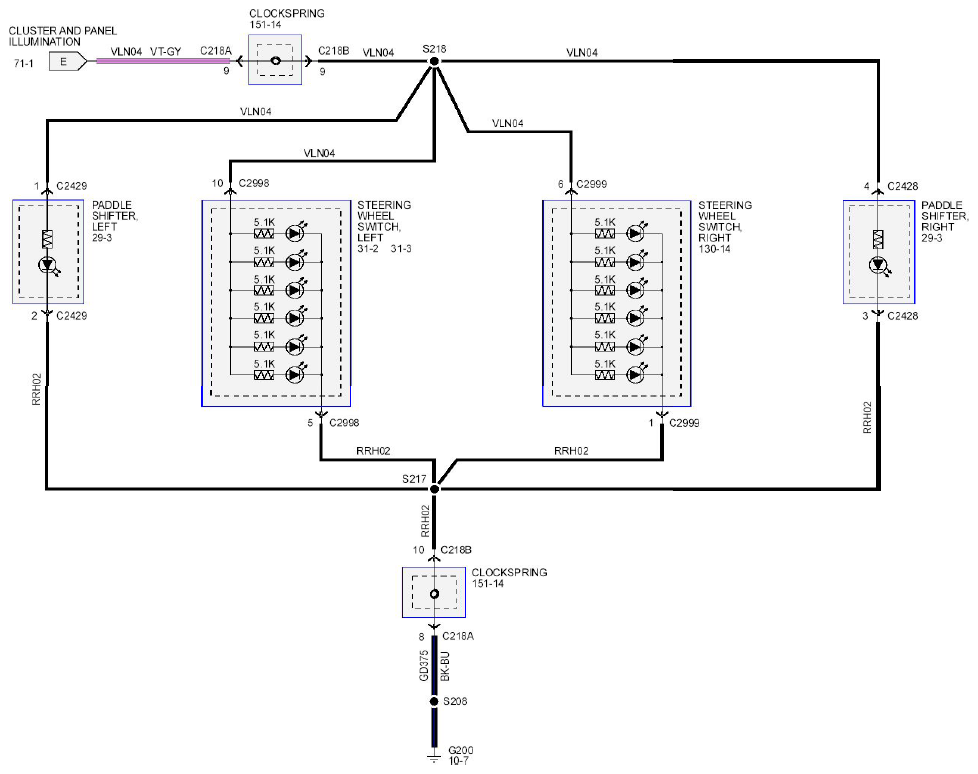Viewport: 978px width, 774px height.
Task: Select the LED symbol in left paddle shifter
Action: click(47, 265)
